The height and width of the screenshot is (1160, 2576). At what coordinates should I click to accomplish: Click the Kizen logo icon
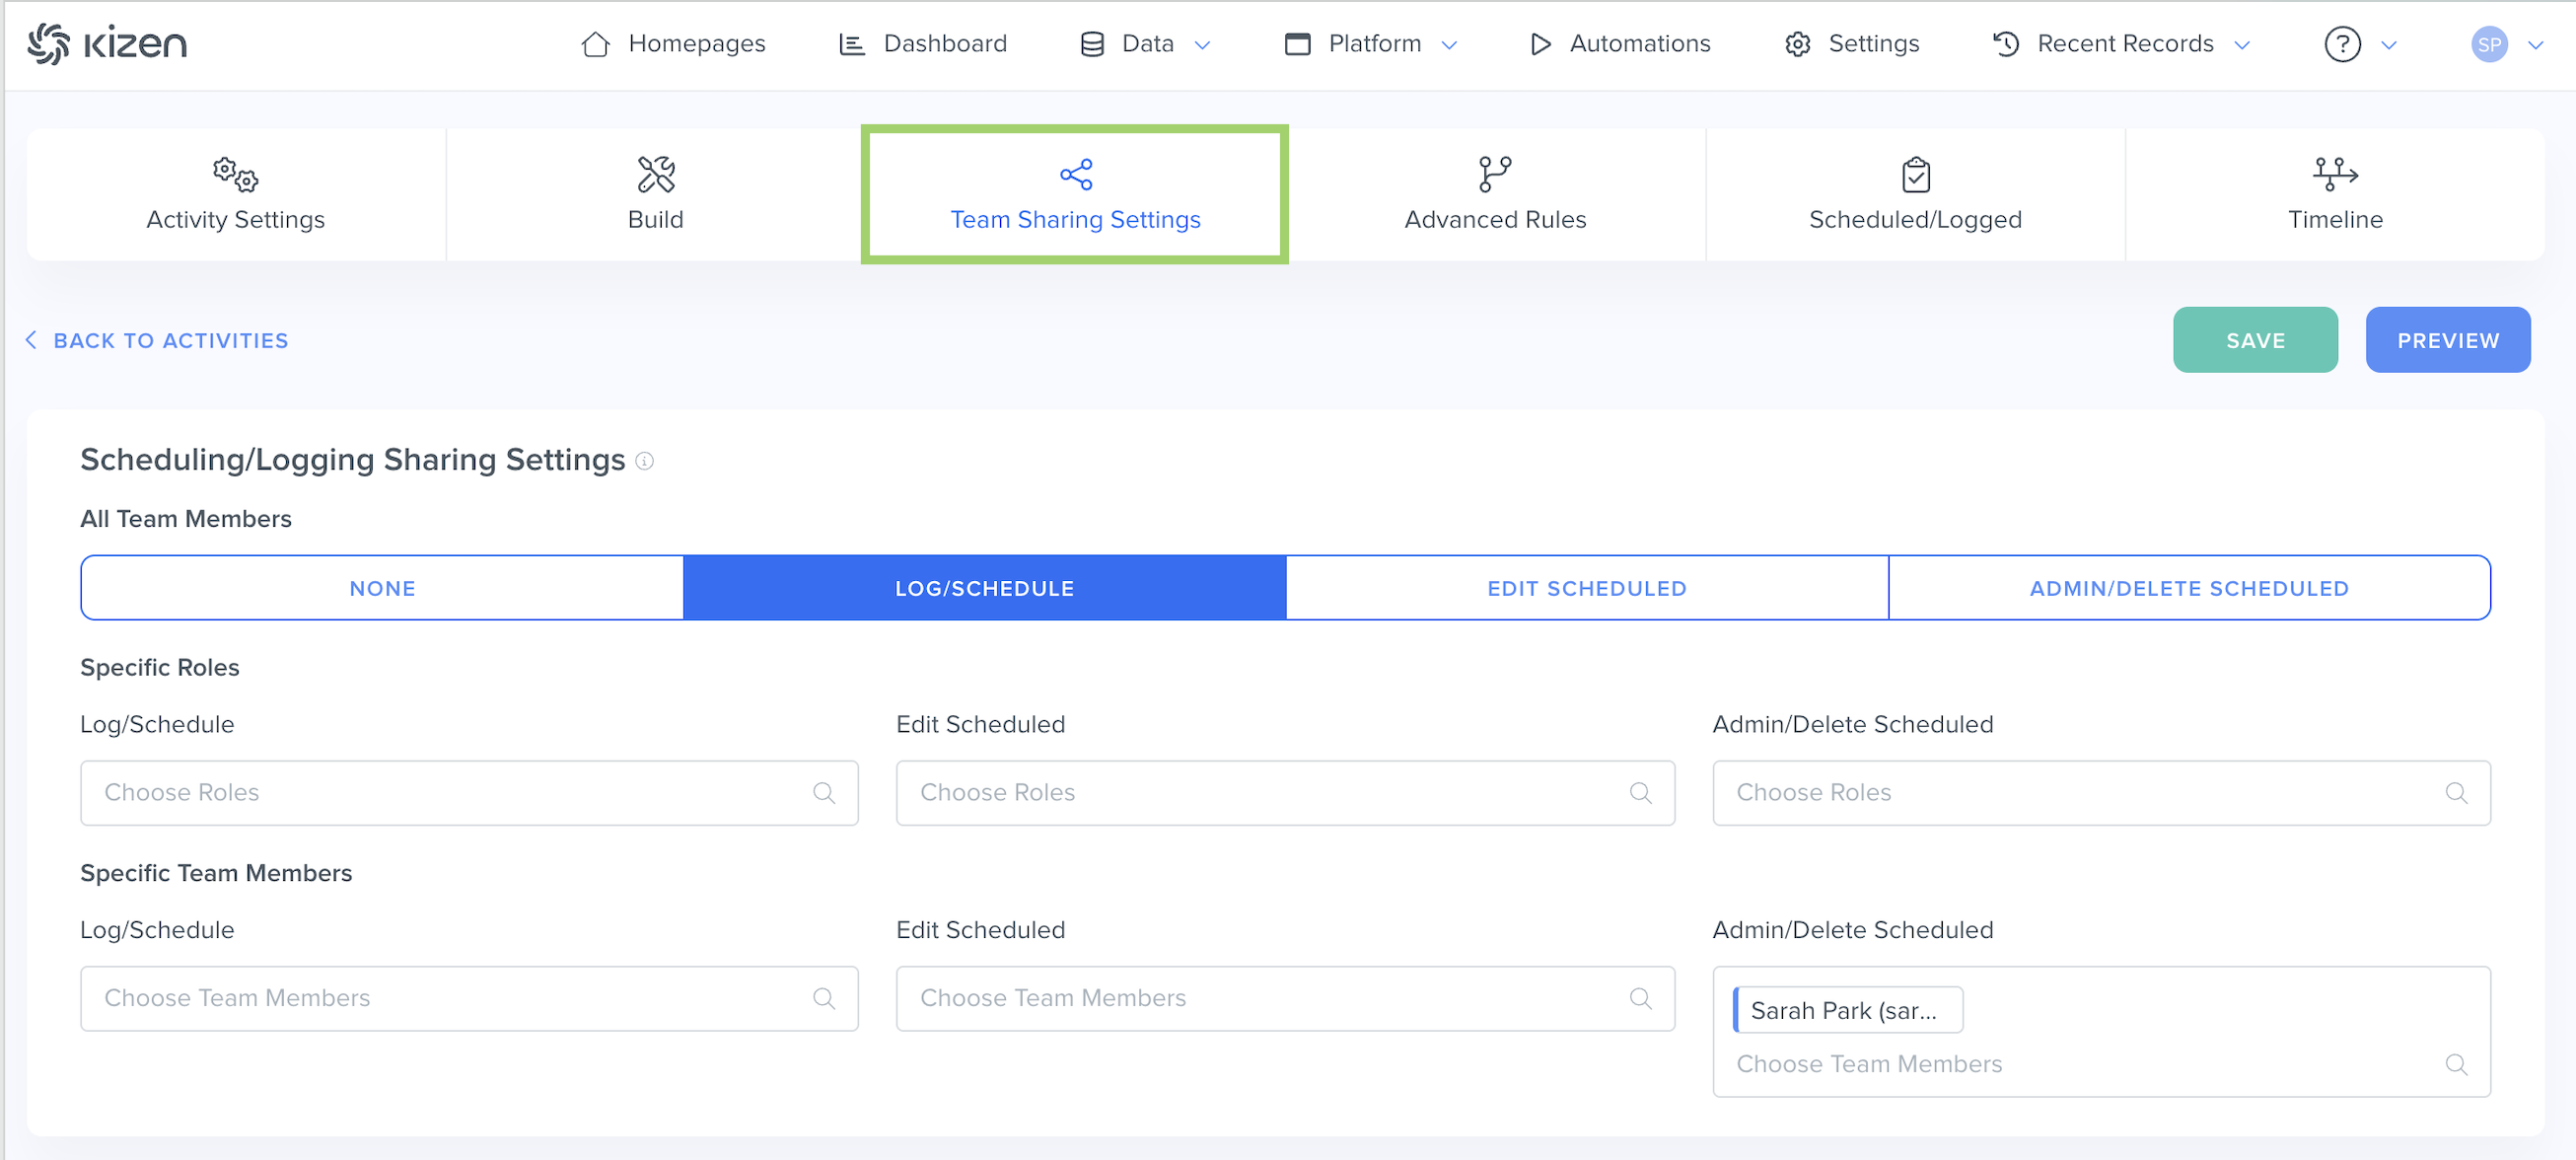click(48, 44)
